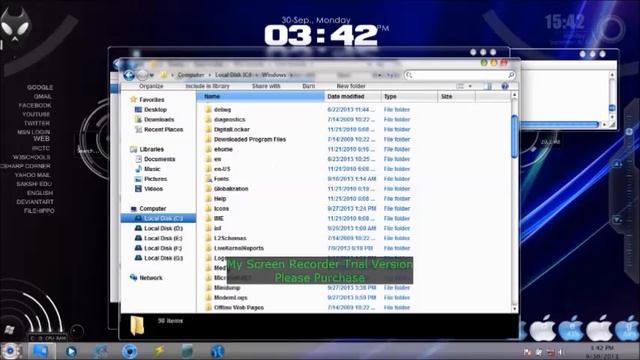Click the file list vertical scrollbar thumb

515,136
